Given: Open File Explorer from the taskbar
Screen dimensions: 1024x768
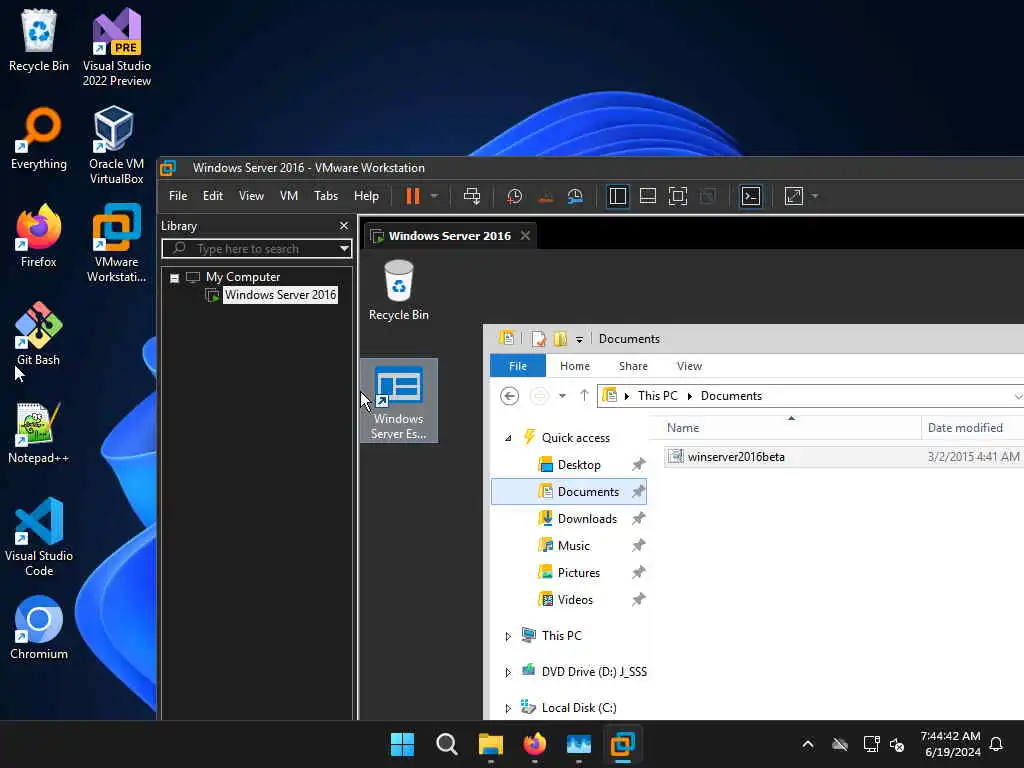Looking at the screenshot, I should (490, 744).
